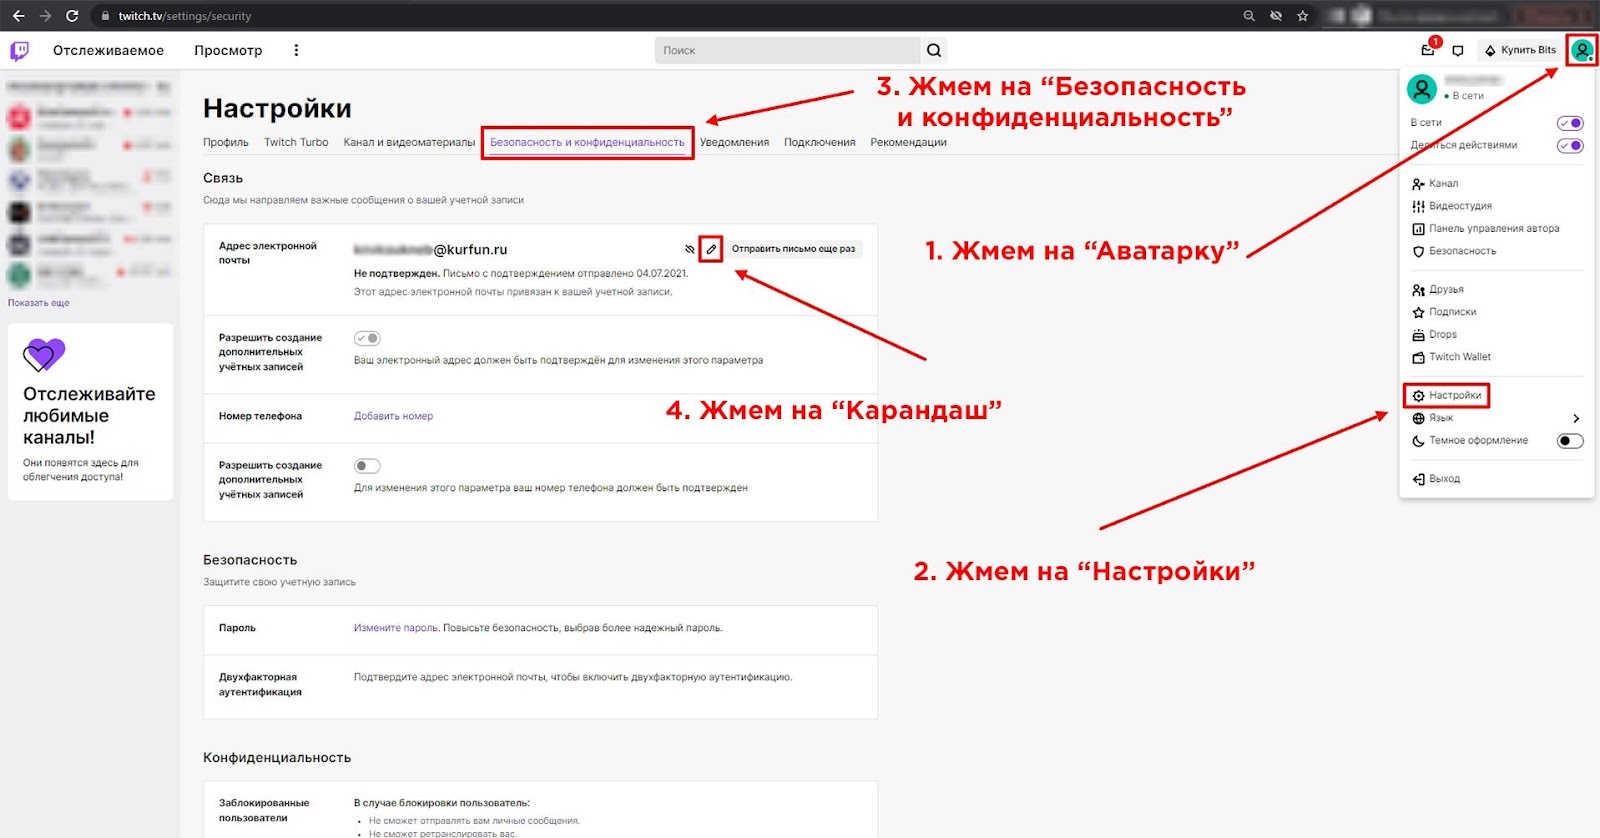1600x838 pixels.
Task: Click the Add phone number link
Action: click(x=393, y=416)
